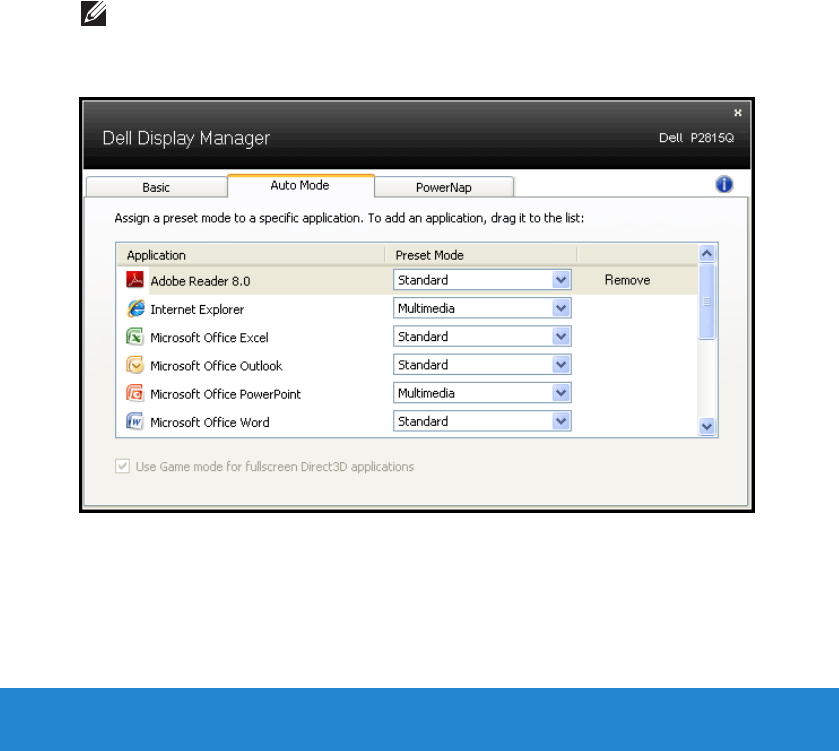Click the Application column header

point(250,255)
